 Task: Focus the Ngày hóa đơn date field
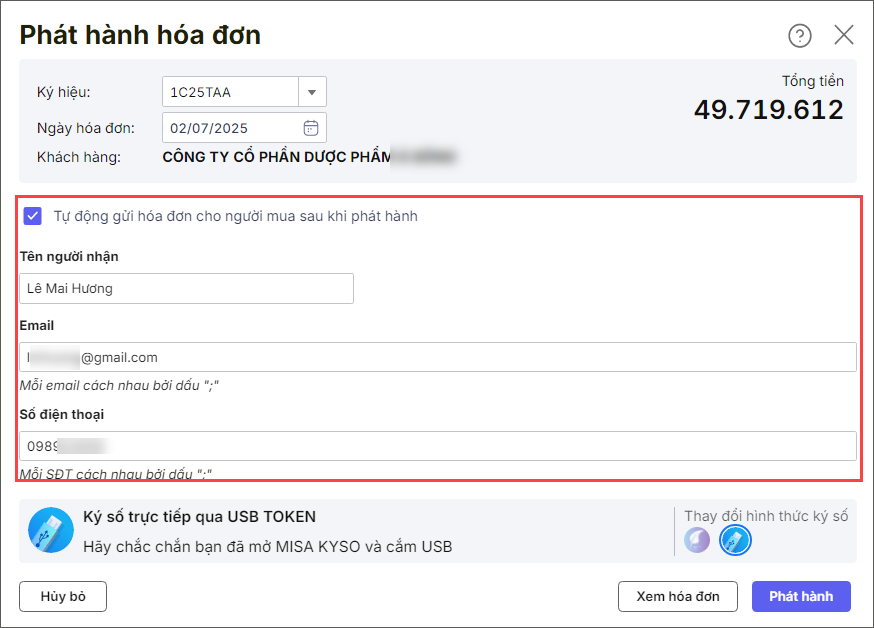coord(244,128)
